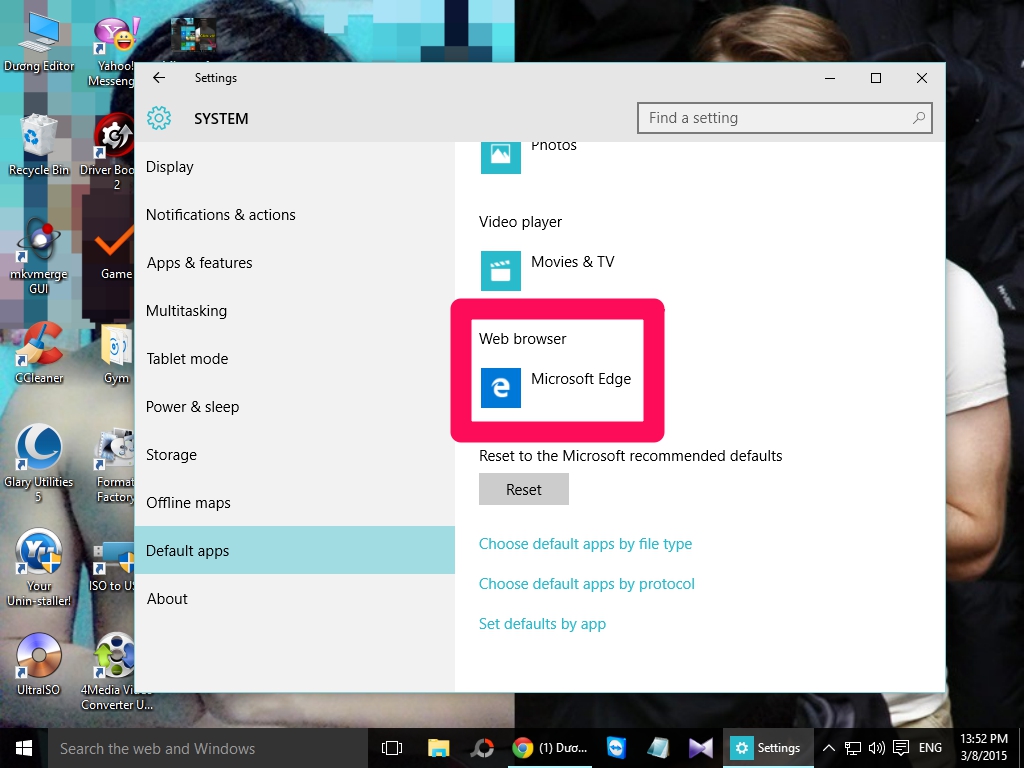Click the Photos default app icon

pyautogui.click(x=500, y=157)
